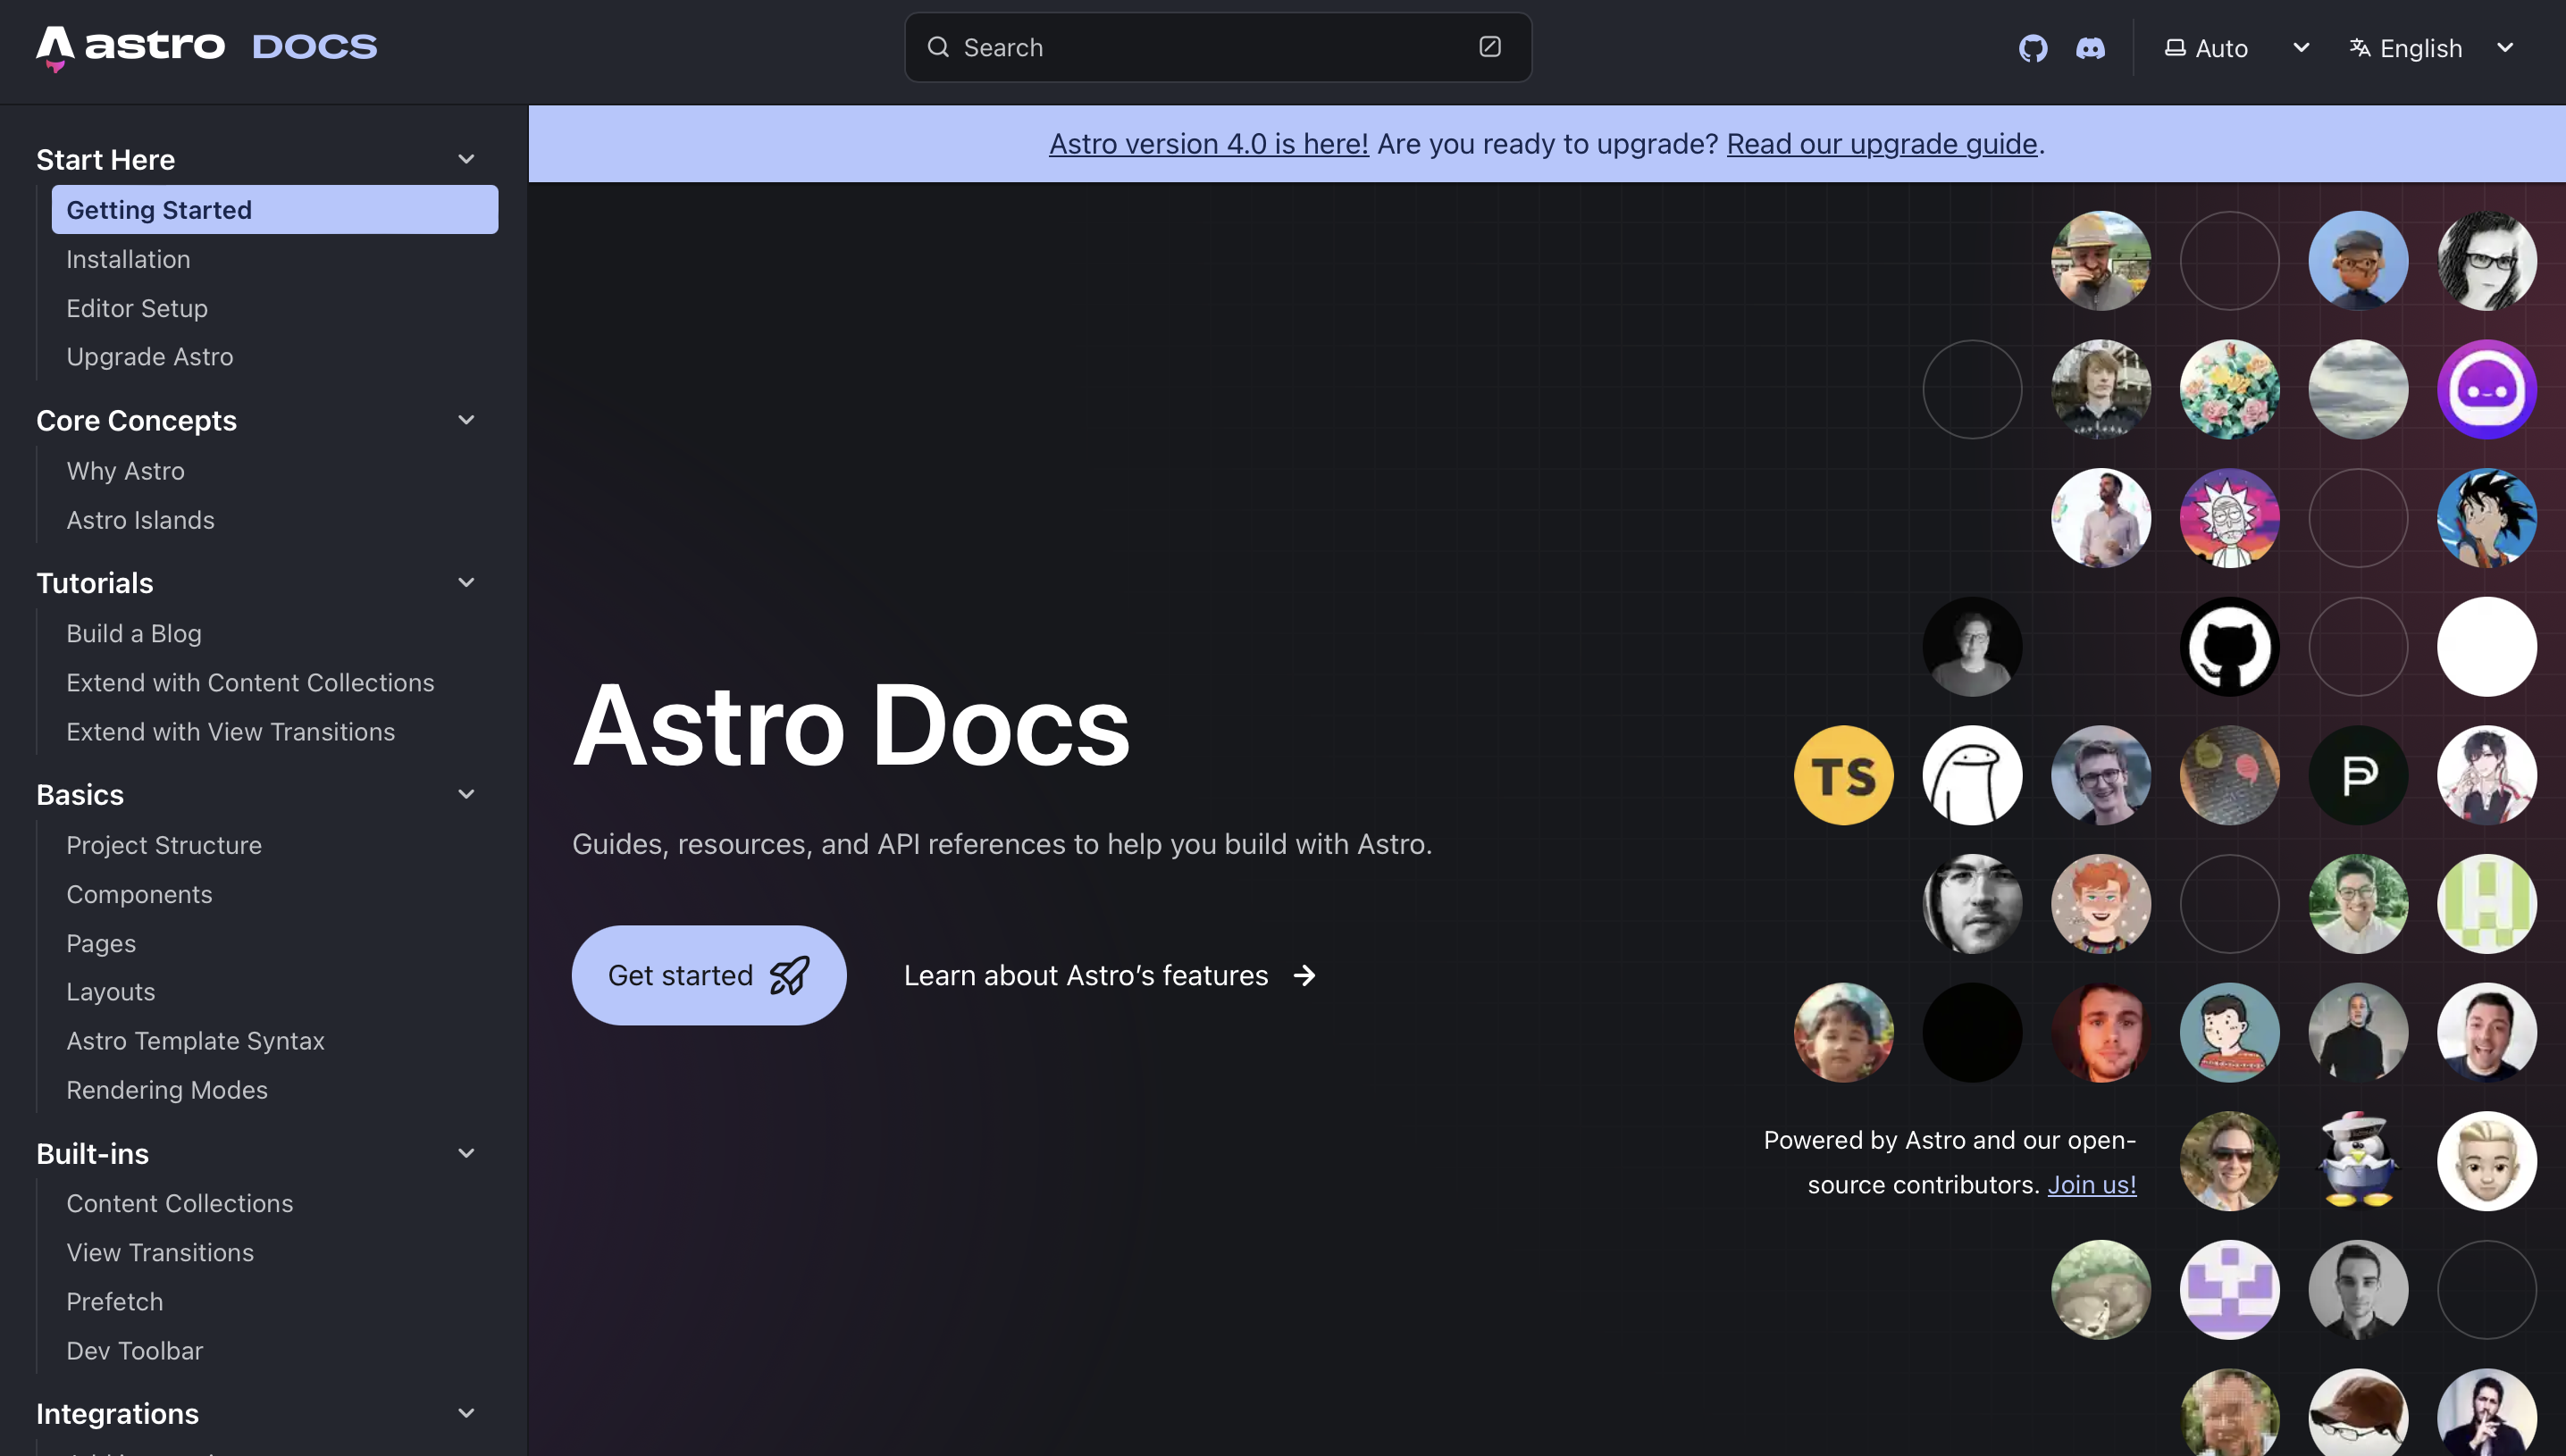
Task: Click the Join us! contributor link
Action: click(x=2091, y=1184)
